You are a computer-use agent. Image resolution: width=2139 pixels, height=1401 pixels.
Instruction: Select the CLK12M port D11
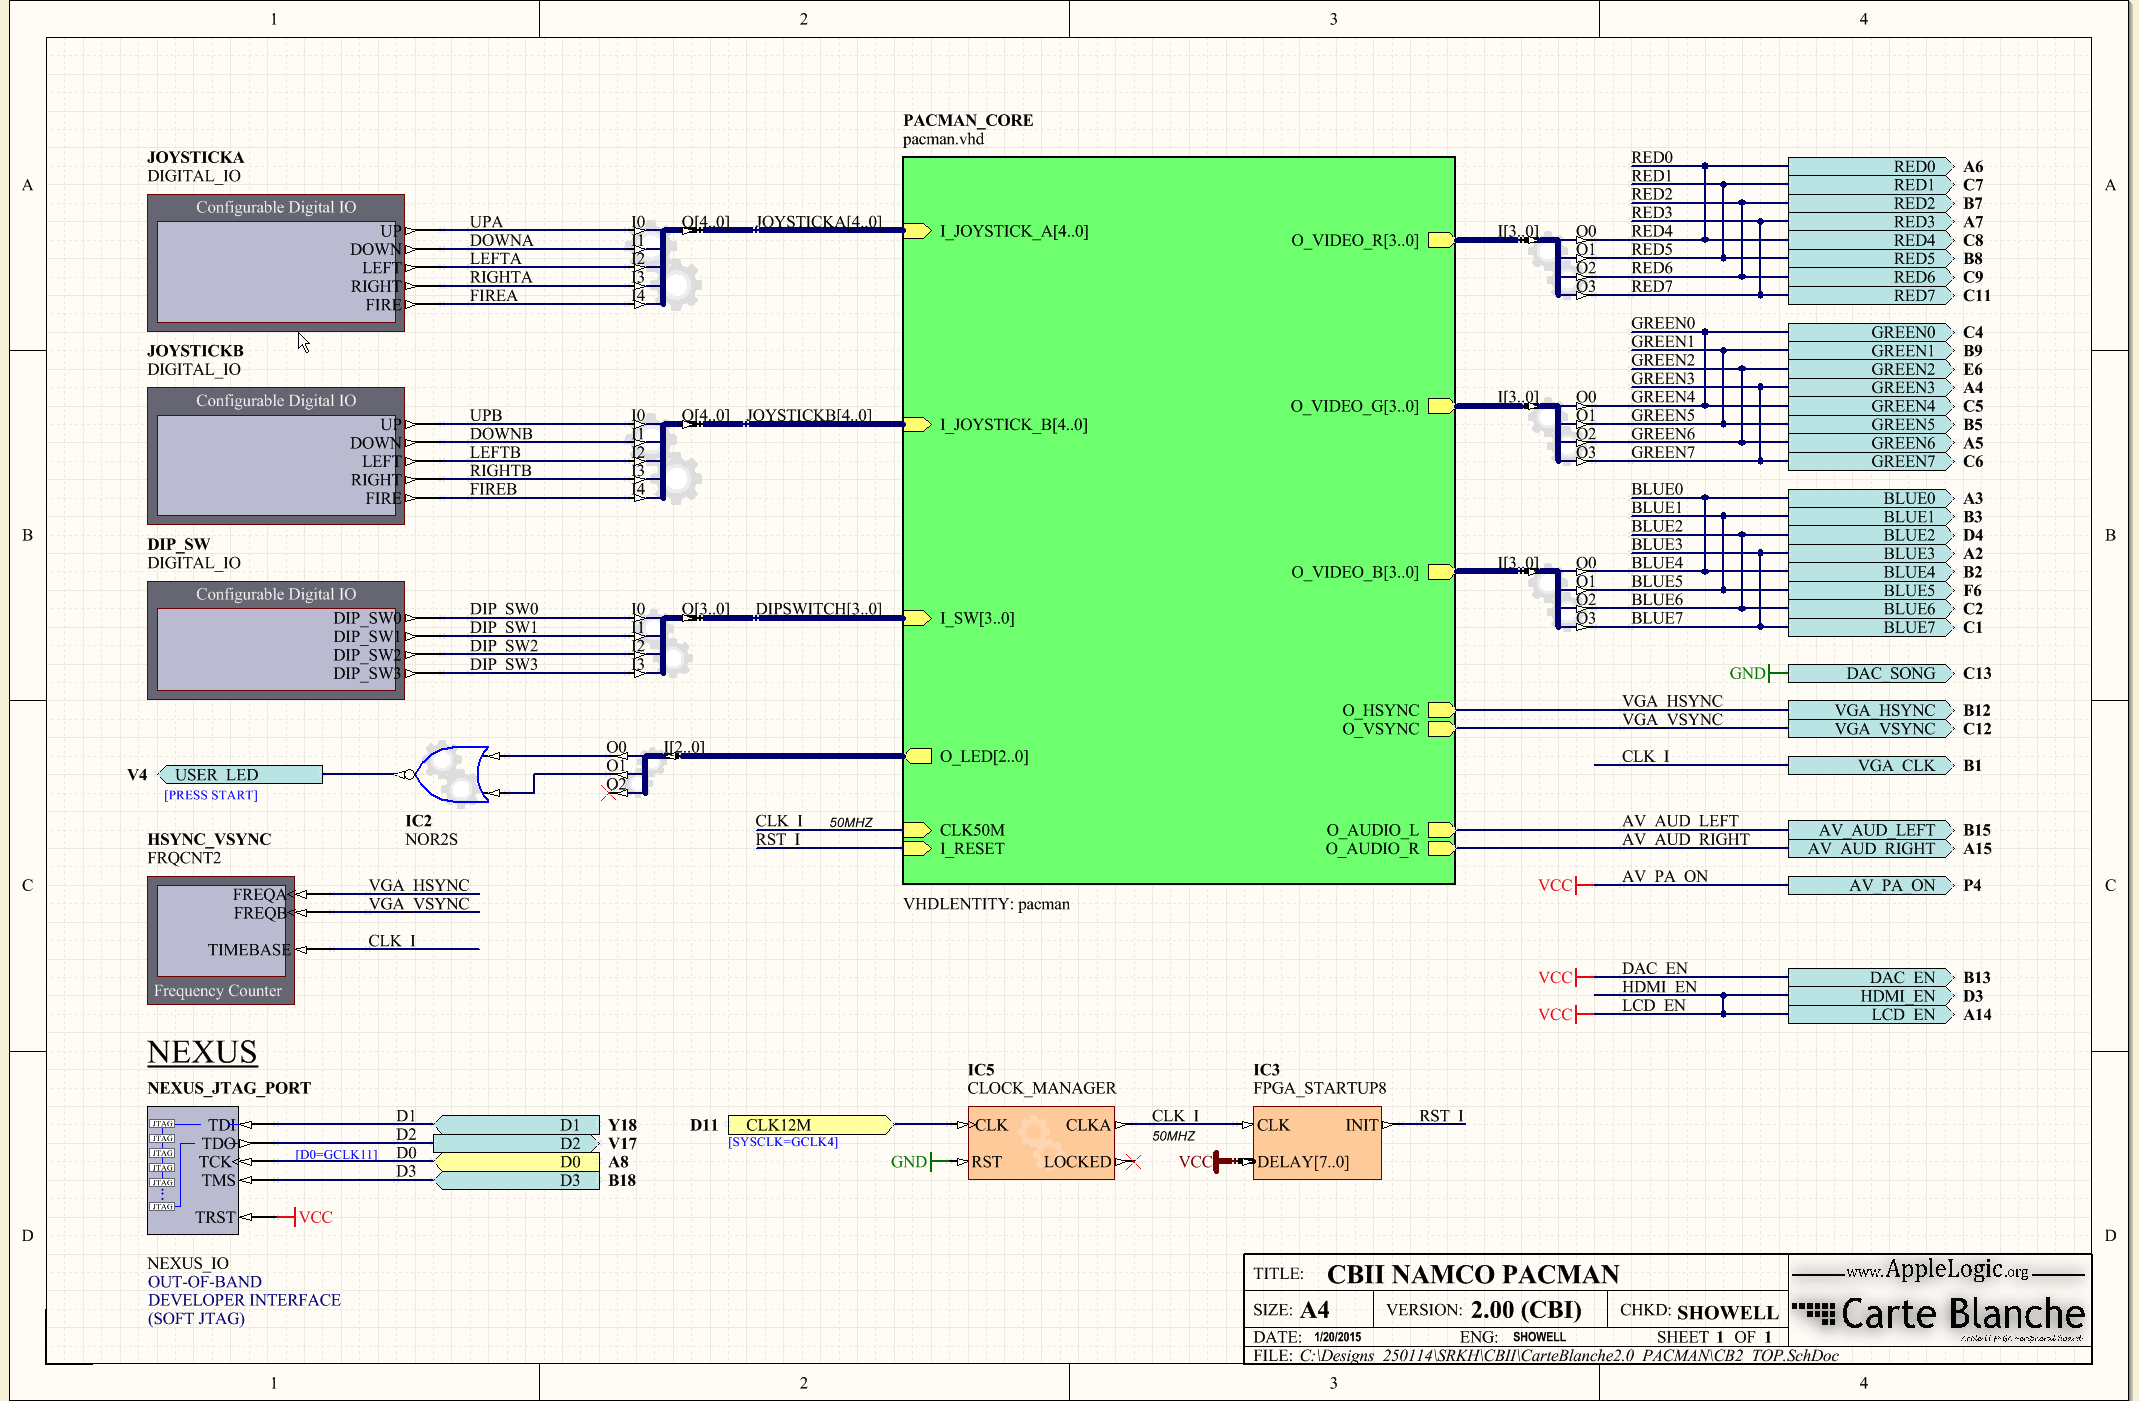[x=810, y=1125]
